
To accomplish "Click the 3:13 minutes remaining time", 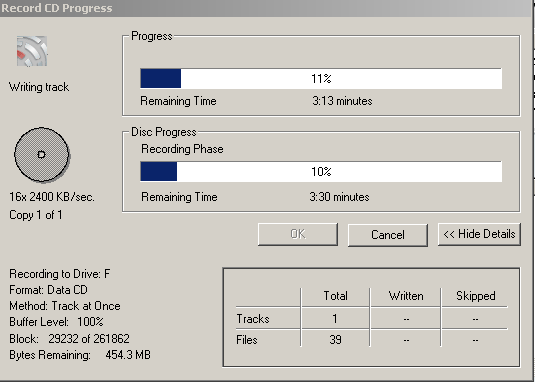I will [342, 101].
